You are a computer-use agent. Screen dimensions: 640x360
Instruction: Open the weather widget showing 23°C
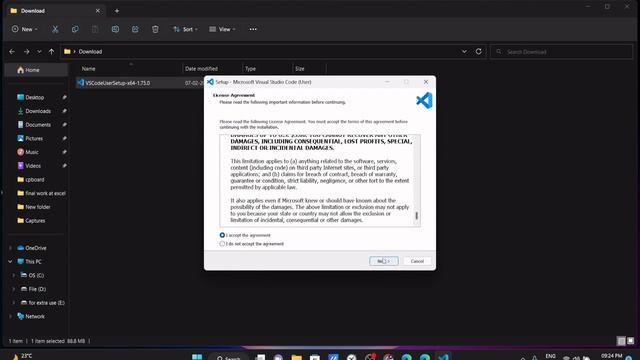(22, 356)
